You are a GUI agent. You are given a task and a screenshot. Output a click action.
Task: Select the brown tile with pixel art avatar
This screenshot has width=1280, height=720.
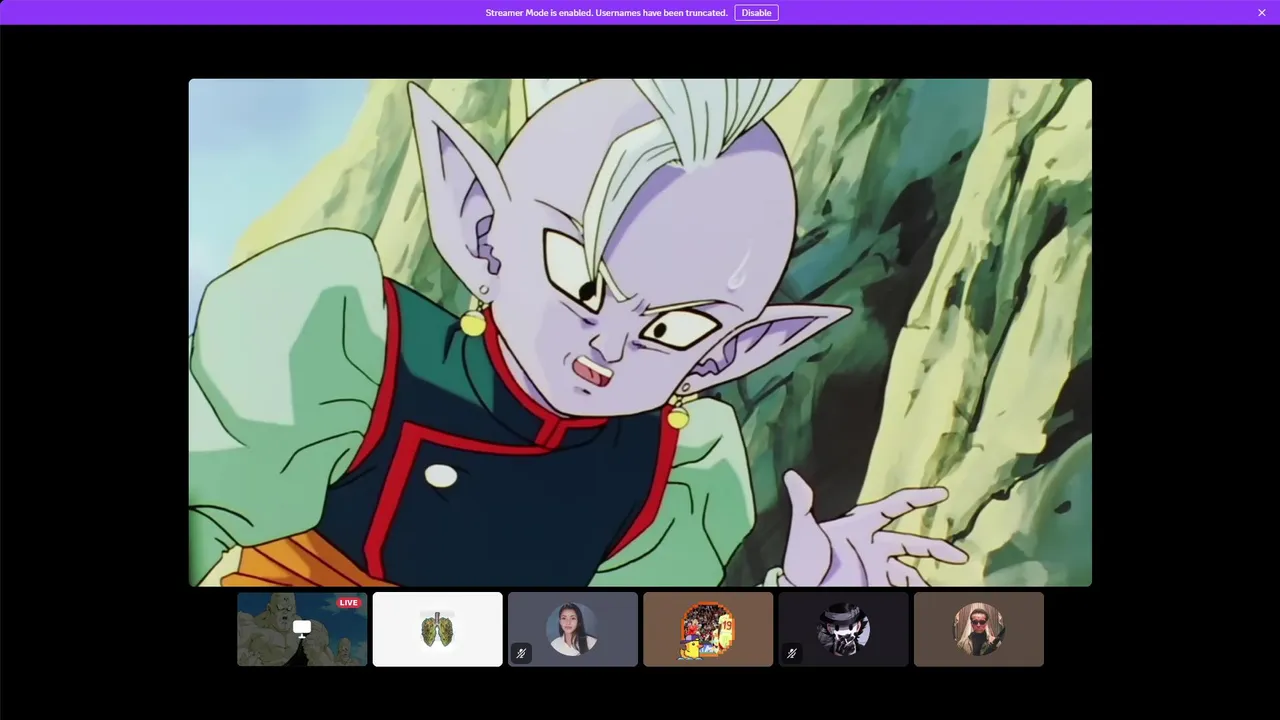click(708, 629)
